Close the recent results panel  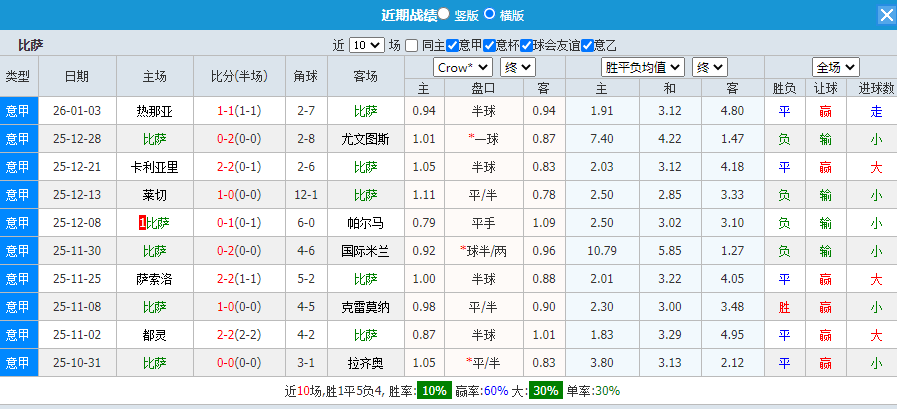[x=886, y=15]
